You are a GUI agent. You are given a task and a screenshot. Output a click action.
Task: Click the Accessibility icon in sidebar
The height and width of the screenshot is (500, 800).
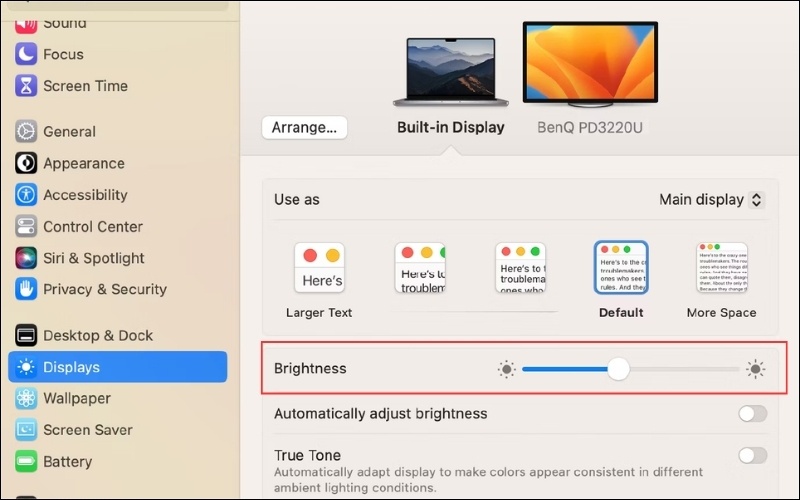(x=26, y=195)
